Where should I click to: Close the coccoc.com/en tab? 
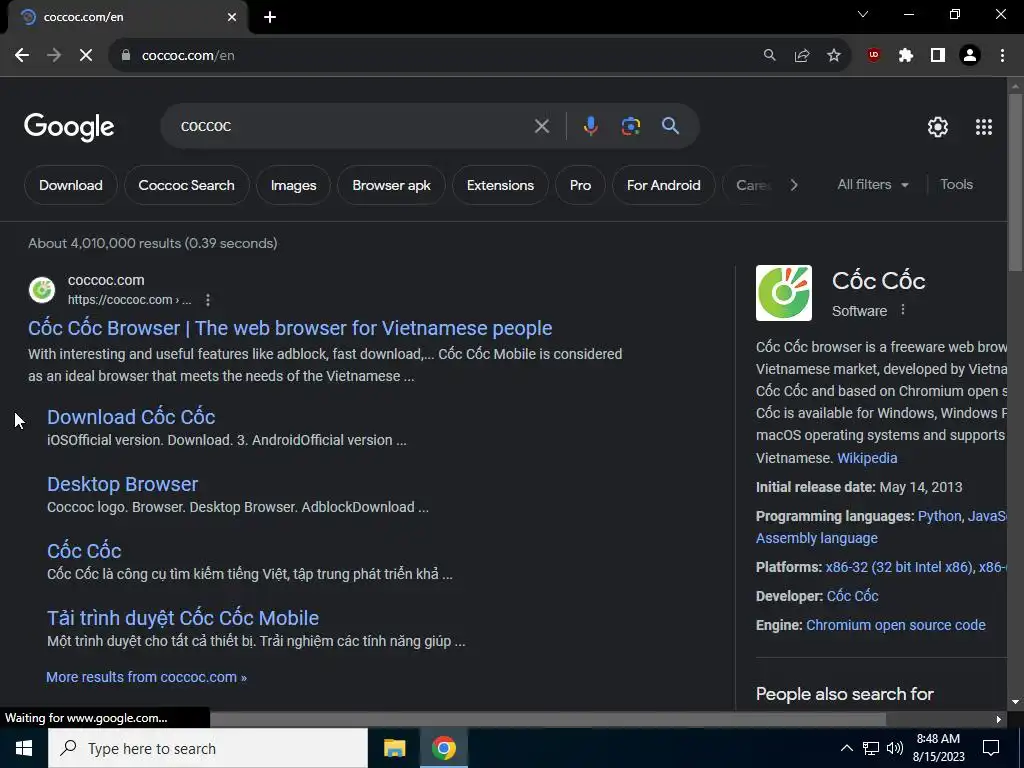(x=232, y=17)
